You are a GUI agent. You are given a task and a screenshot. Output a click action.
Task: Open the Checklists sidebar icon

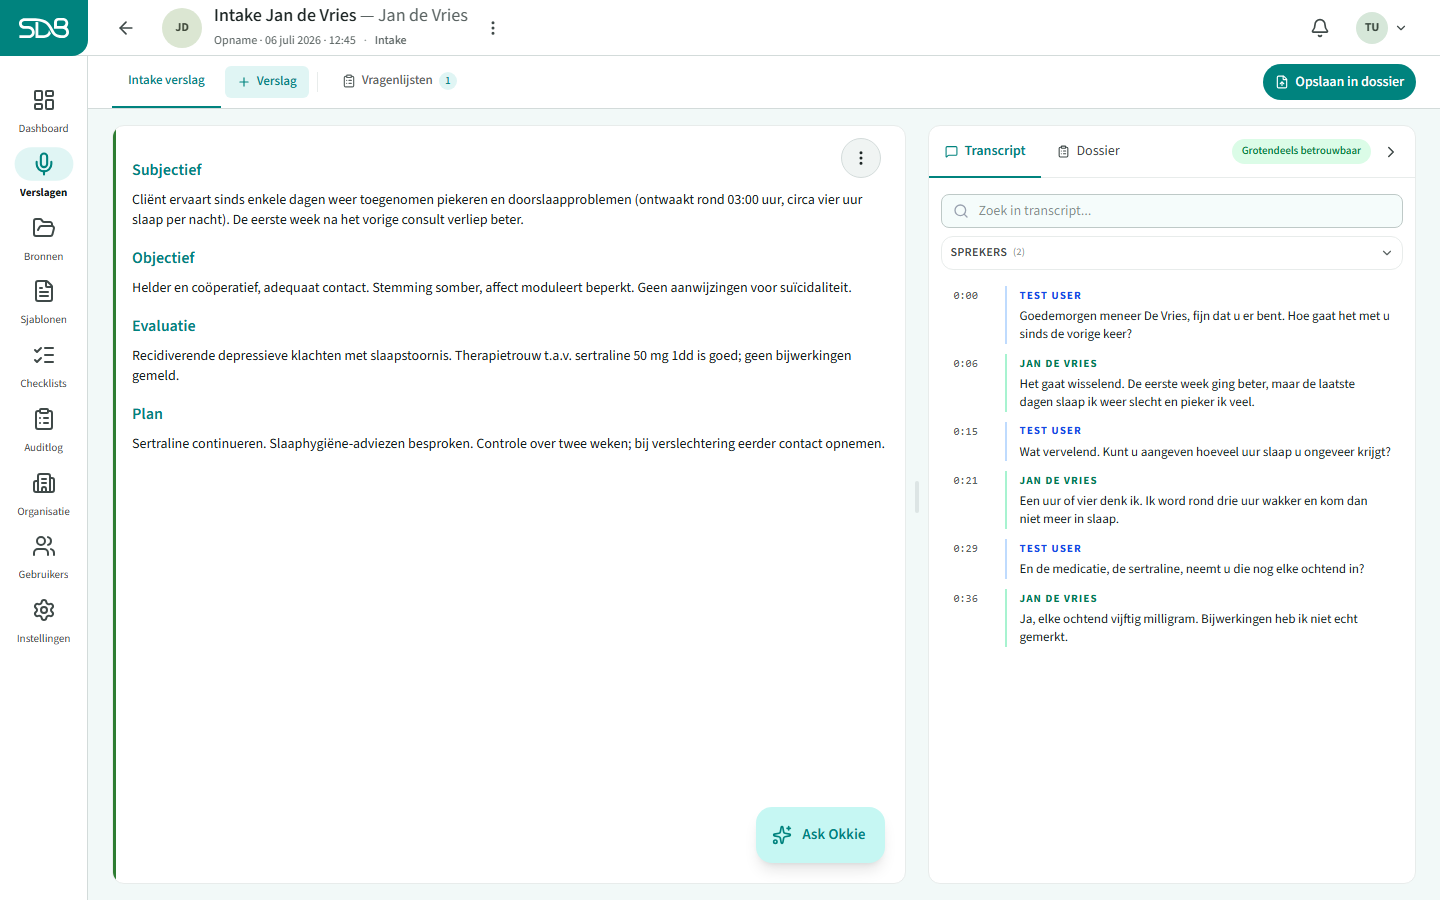pos(44,355)
